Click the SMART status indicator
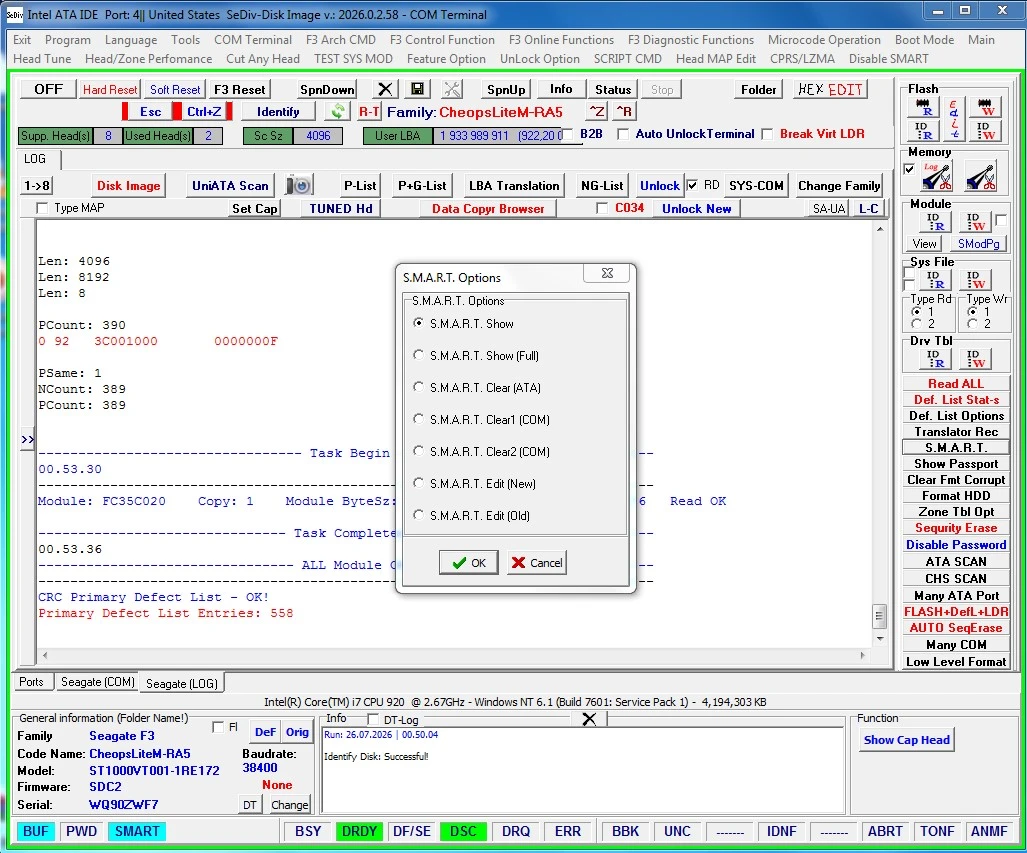This screenshot has height=853, width=1027. (137, 831)
